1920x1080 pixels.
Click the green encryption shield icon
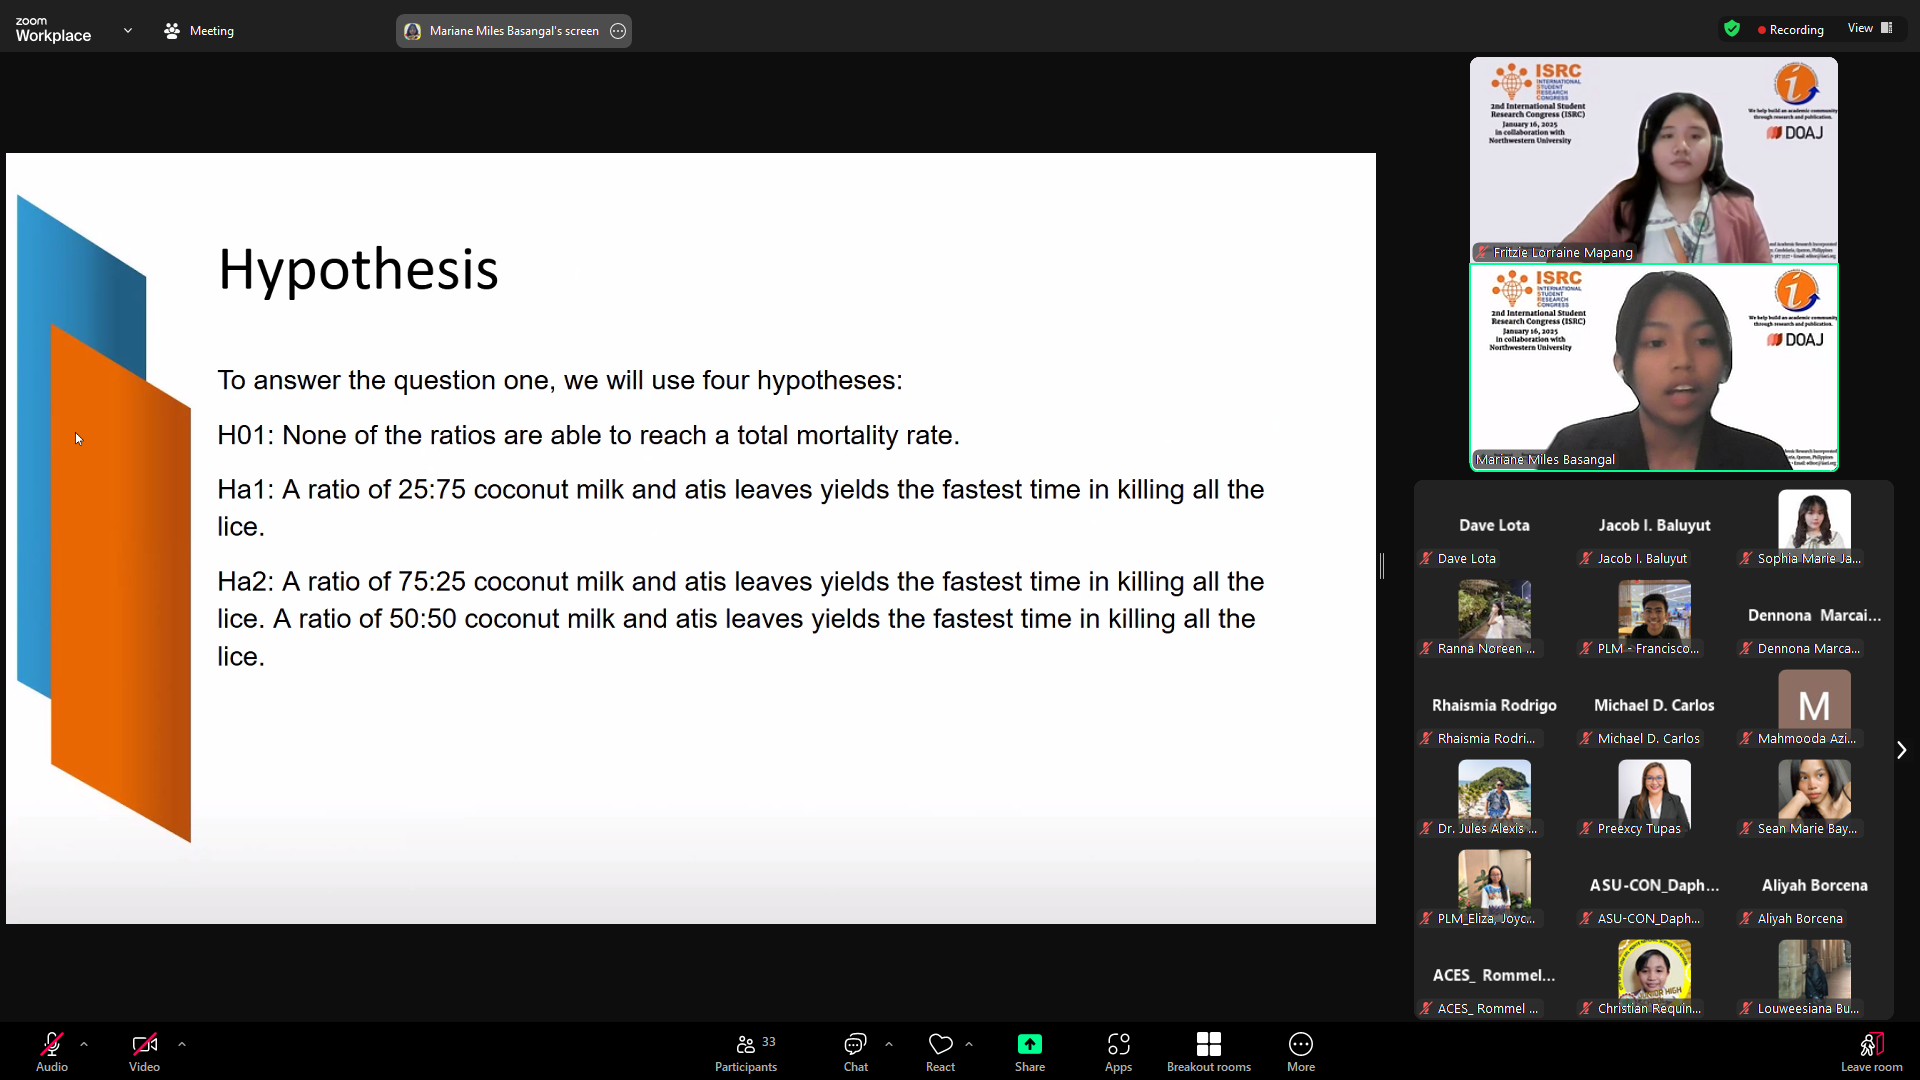[x=1731, y=29]
